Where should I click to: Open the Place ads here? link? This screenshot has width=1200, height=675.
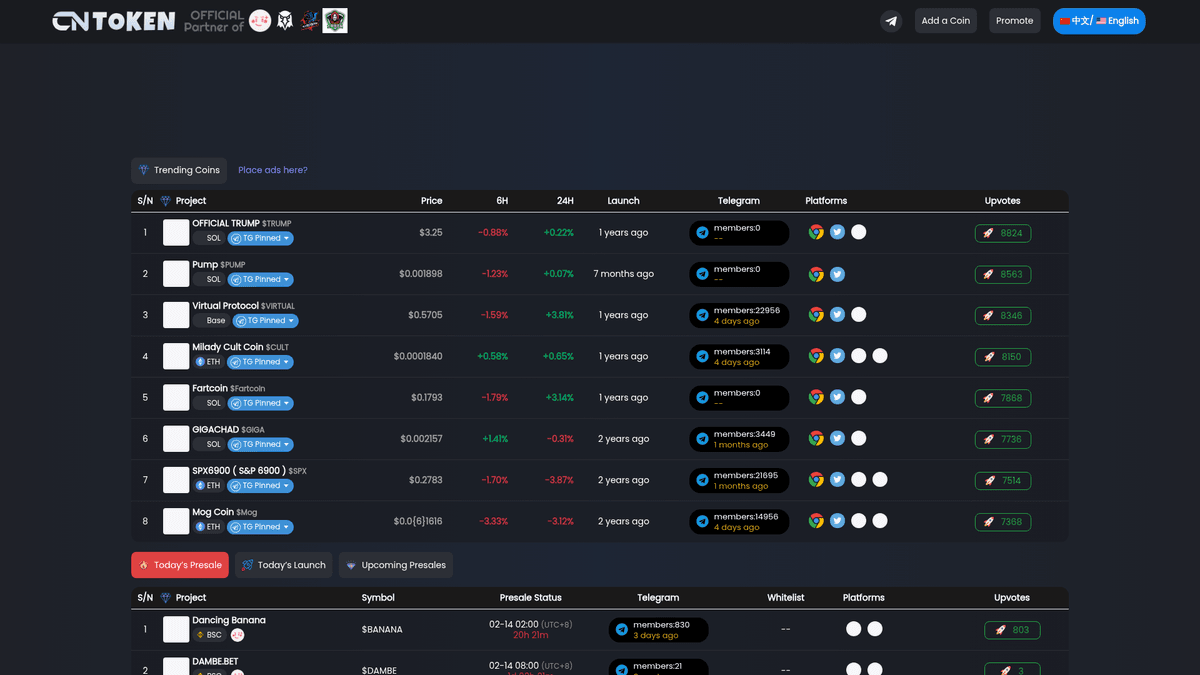[272, 170]
